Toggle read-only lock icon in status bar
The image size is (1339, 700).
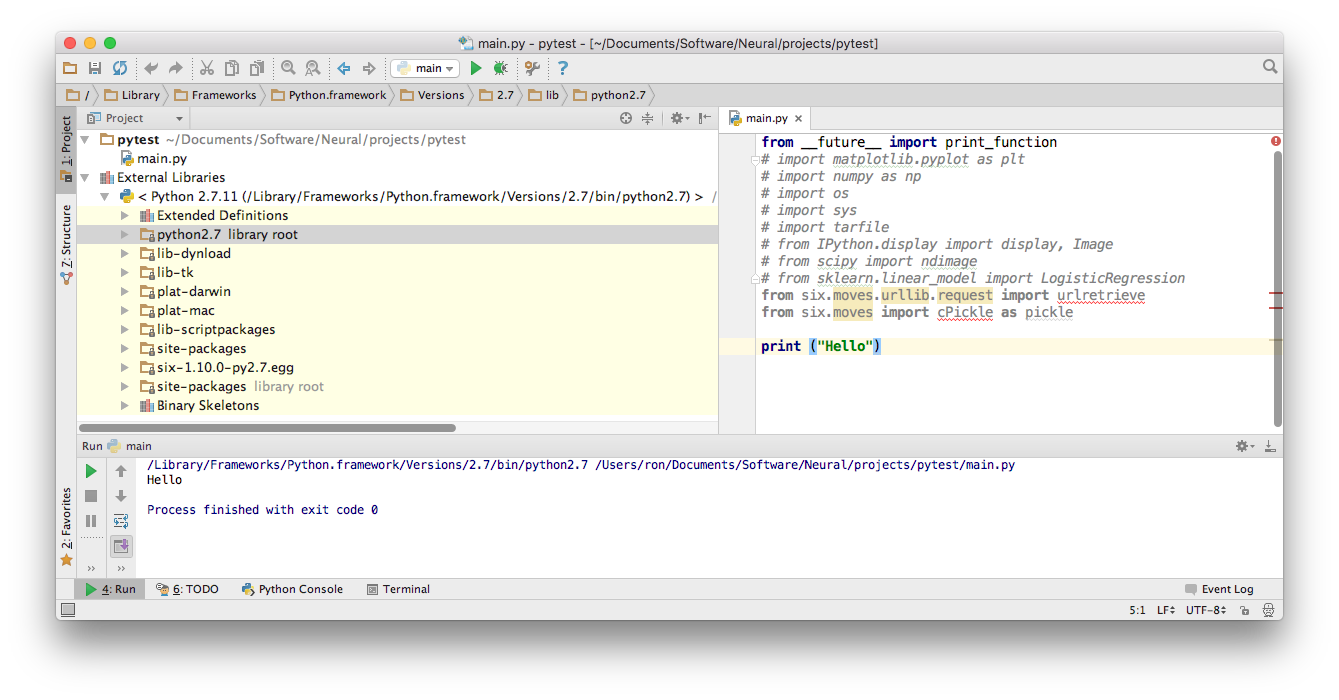click(x=1245, y=610)
